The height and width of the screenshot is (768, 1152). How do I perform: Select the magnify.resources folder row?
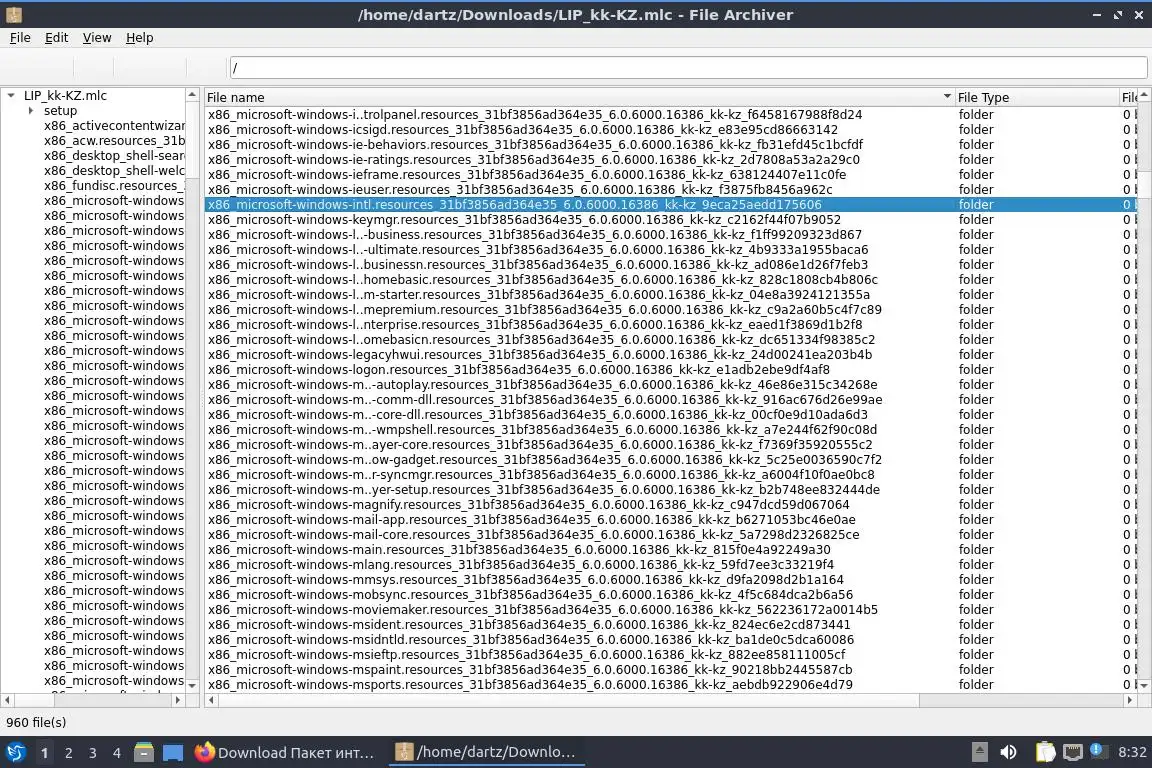coord(671,505)
